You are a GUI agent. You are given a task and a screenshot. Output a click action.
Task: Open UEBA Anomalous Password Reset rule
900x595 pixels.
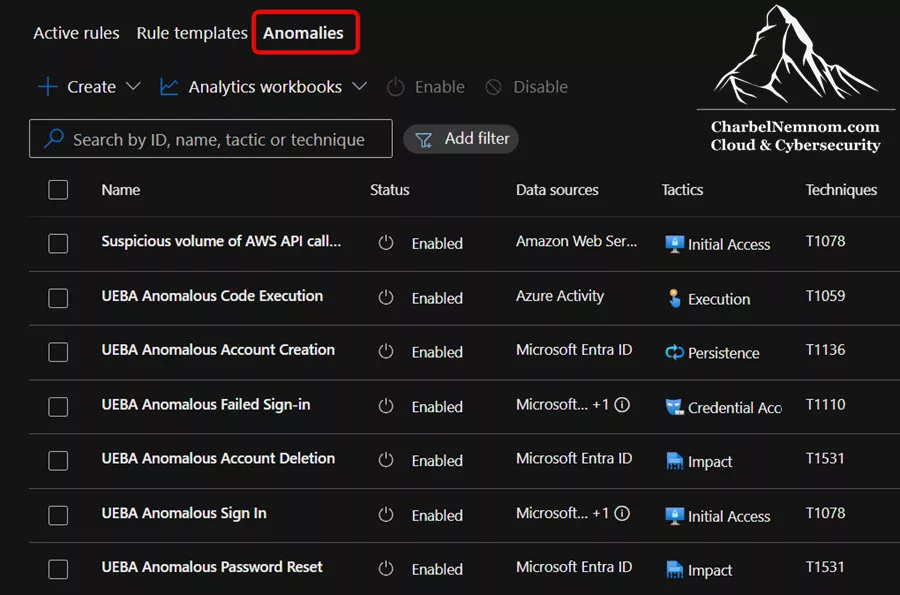pos(212,567)
